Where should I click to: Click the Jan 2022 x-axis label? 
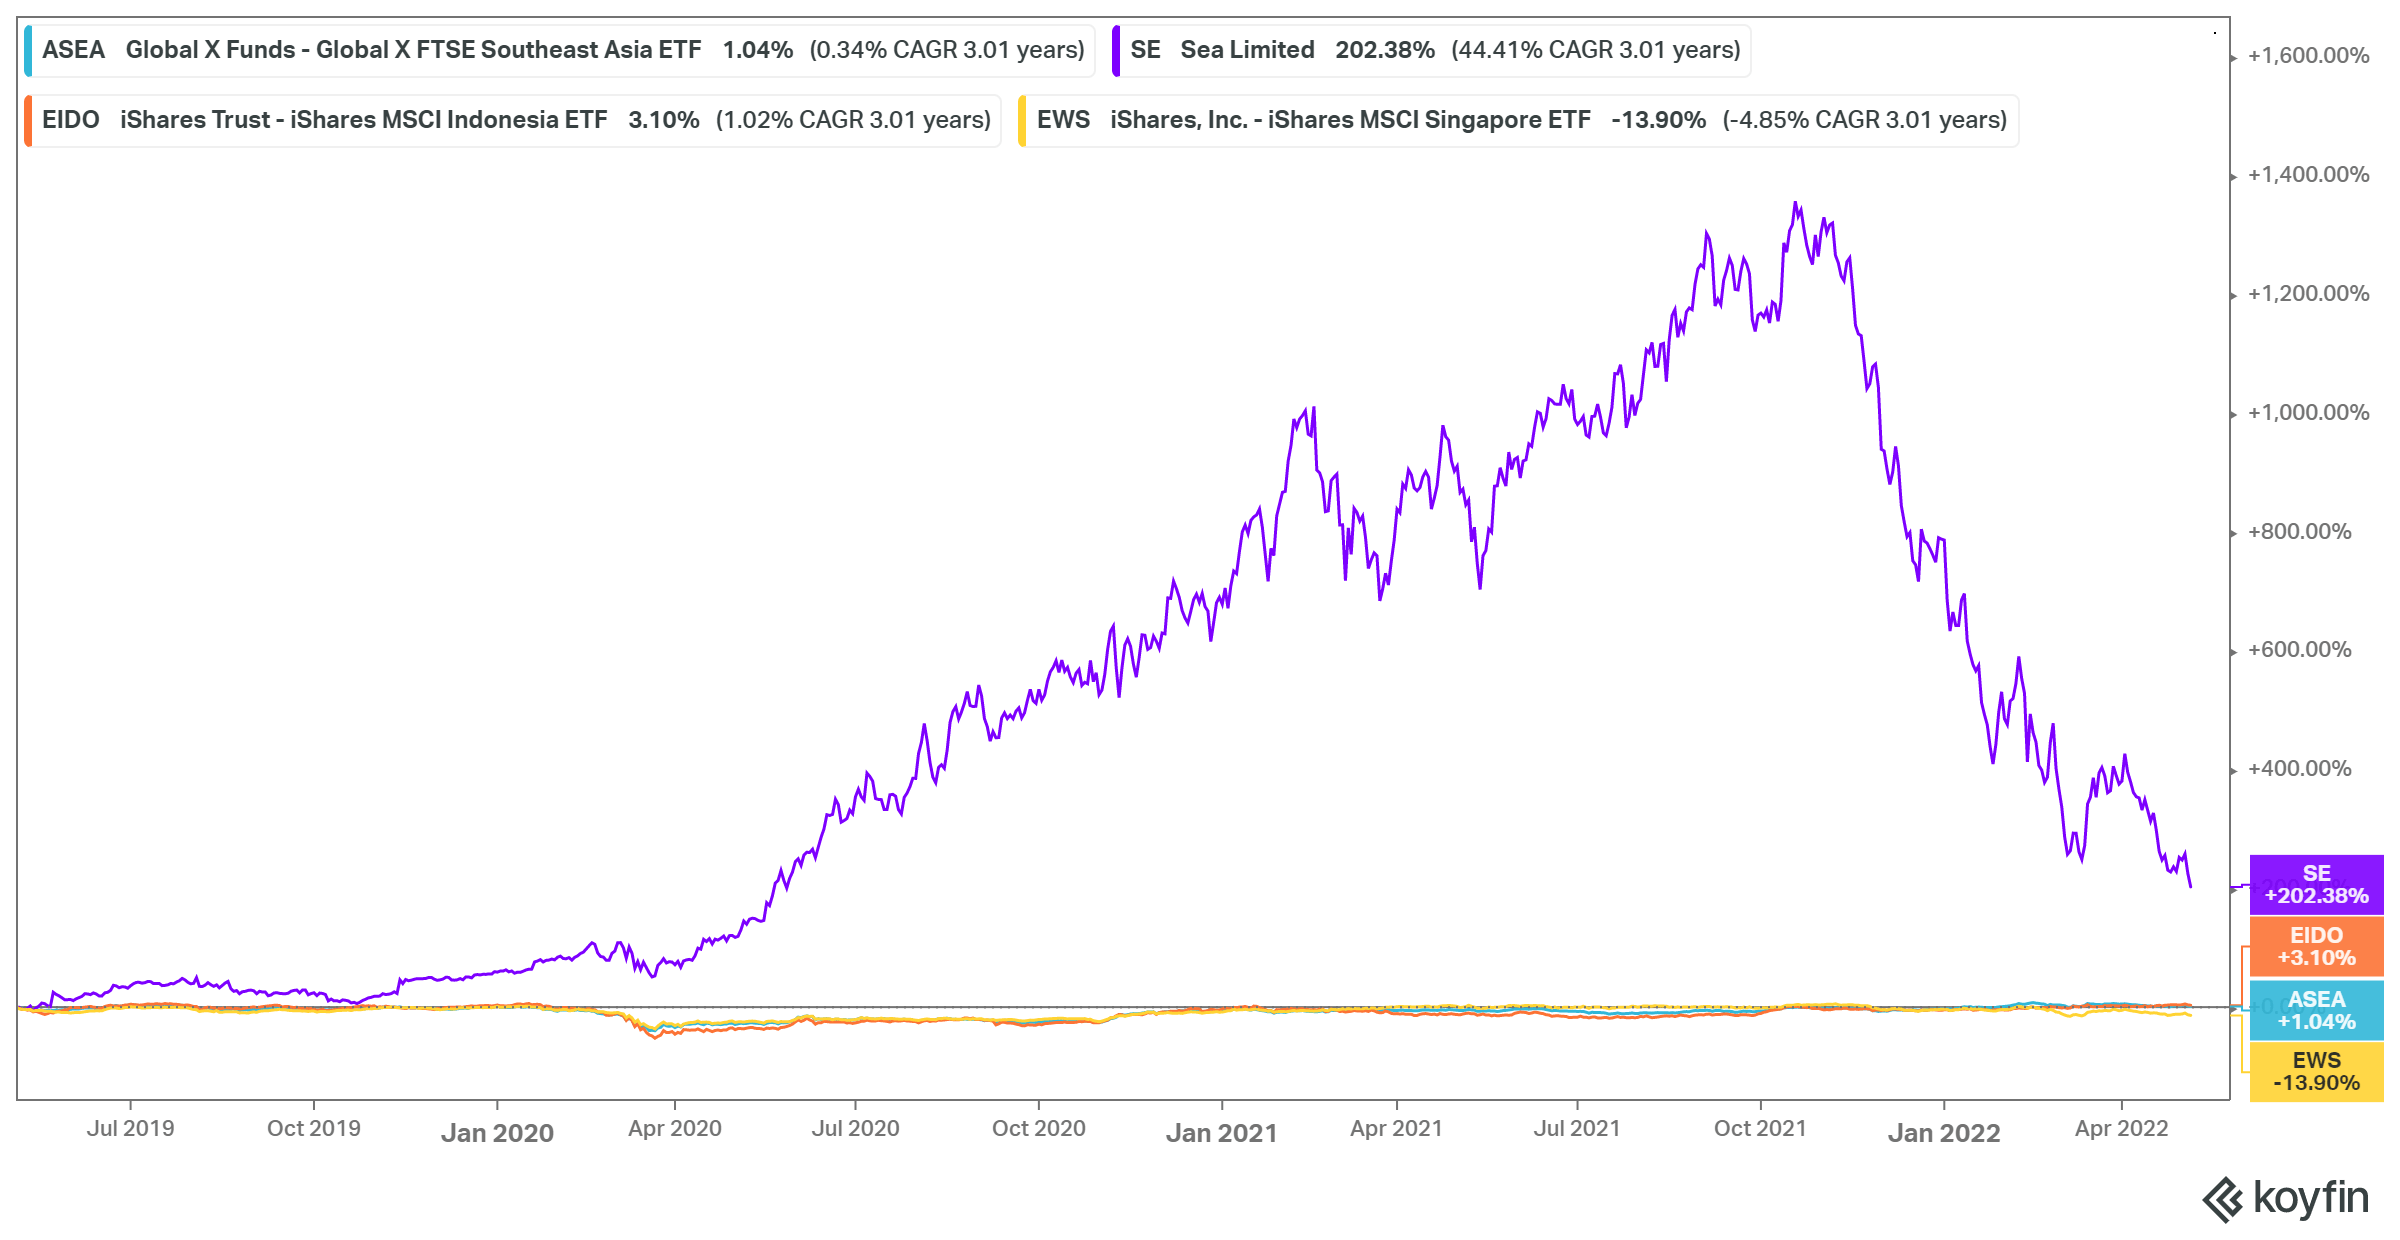1944,1133
